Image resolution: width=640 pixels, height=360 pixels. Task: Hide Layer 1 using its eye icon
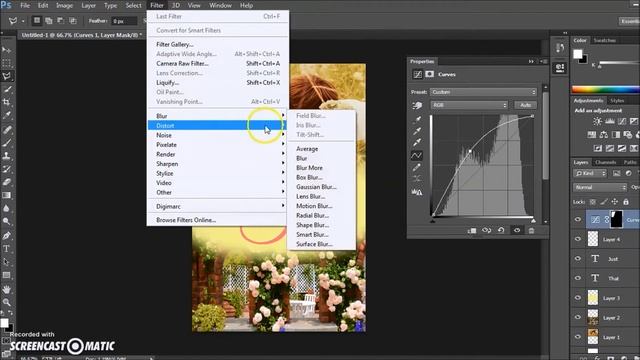(x=578, y=337)
